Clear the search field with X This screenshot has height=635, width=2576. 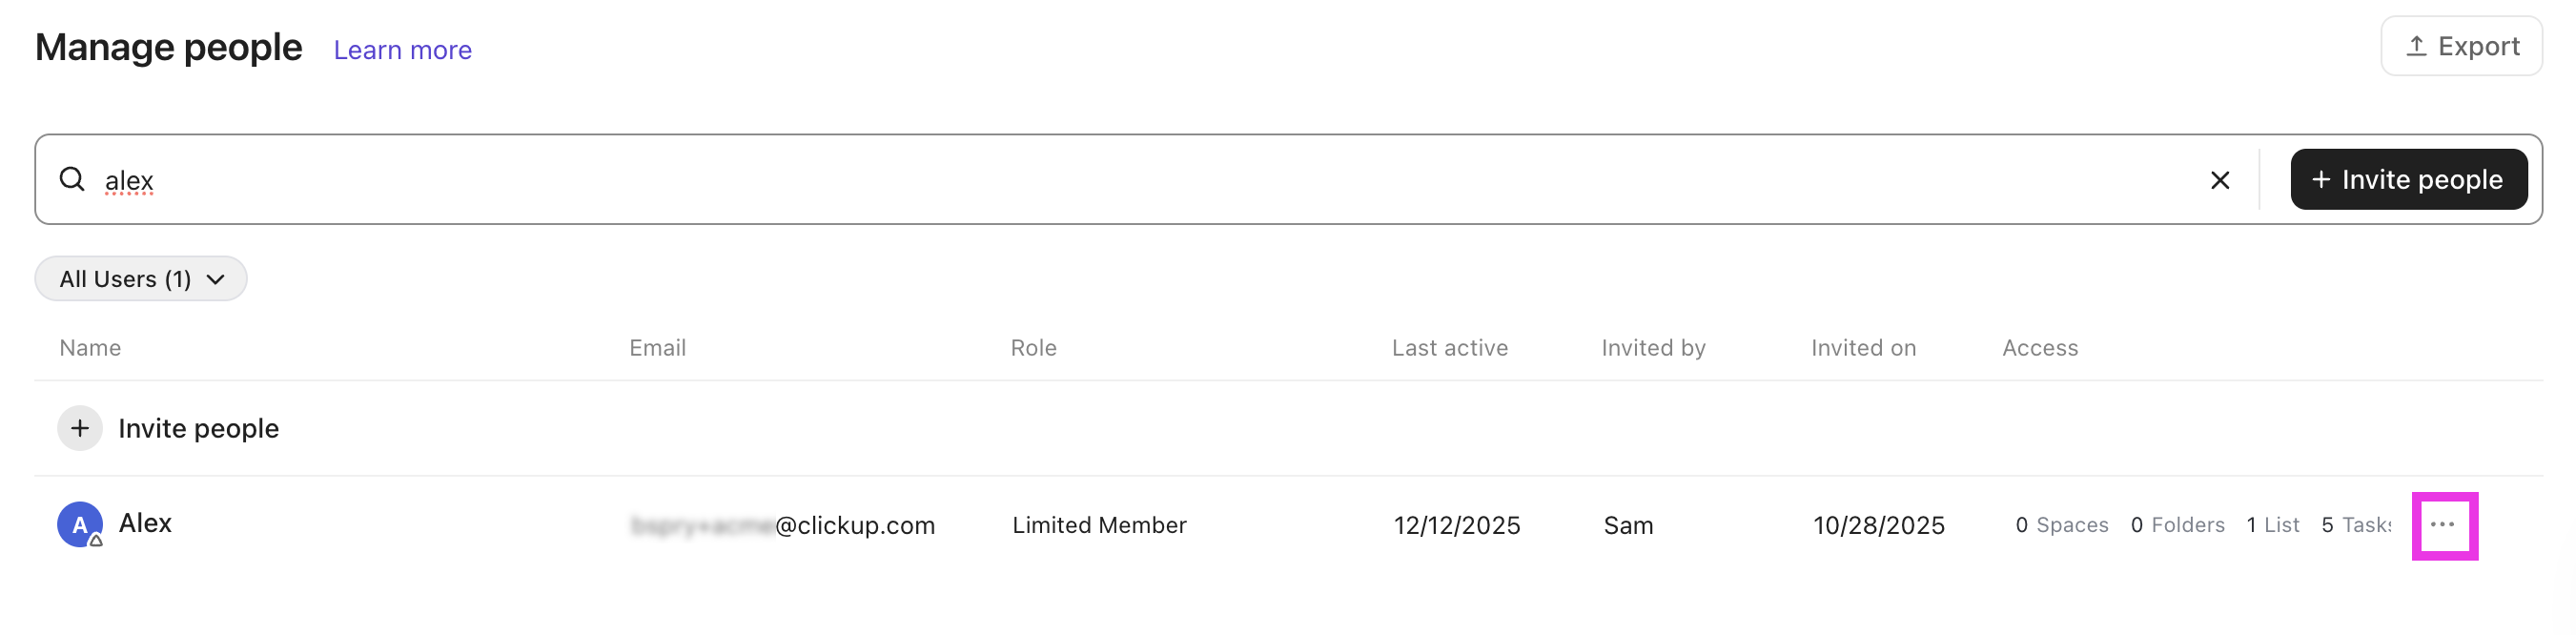coord(2219,180)
